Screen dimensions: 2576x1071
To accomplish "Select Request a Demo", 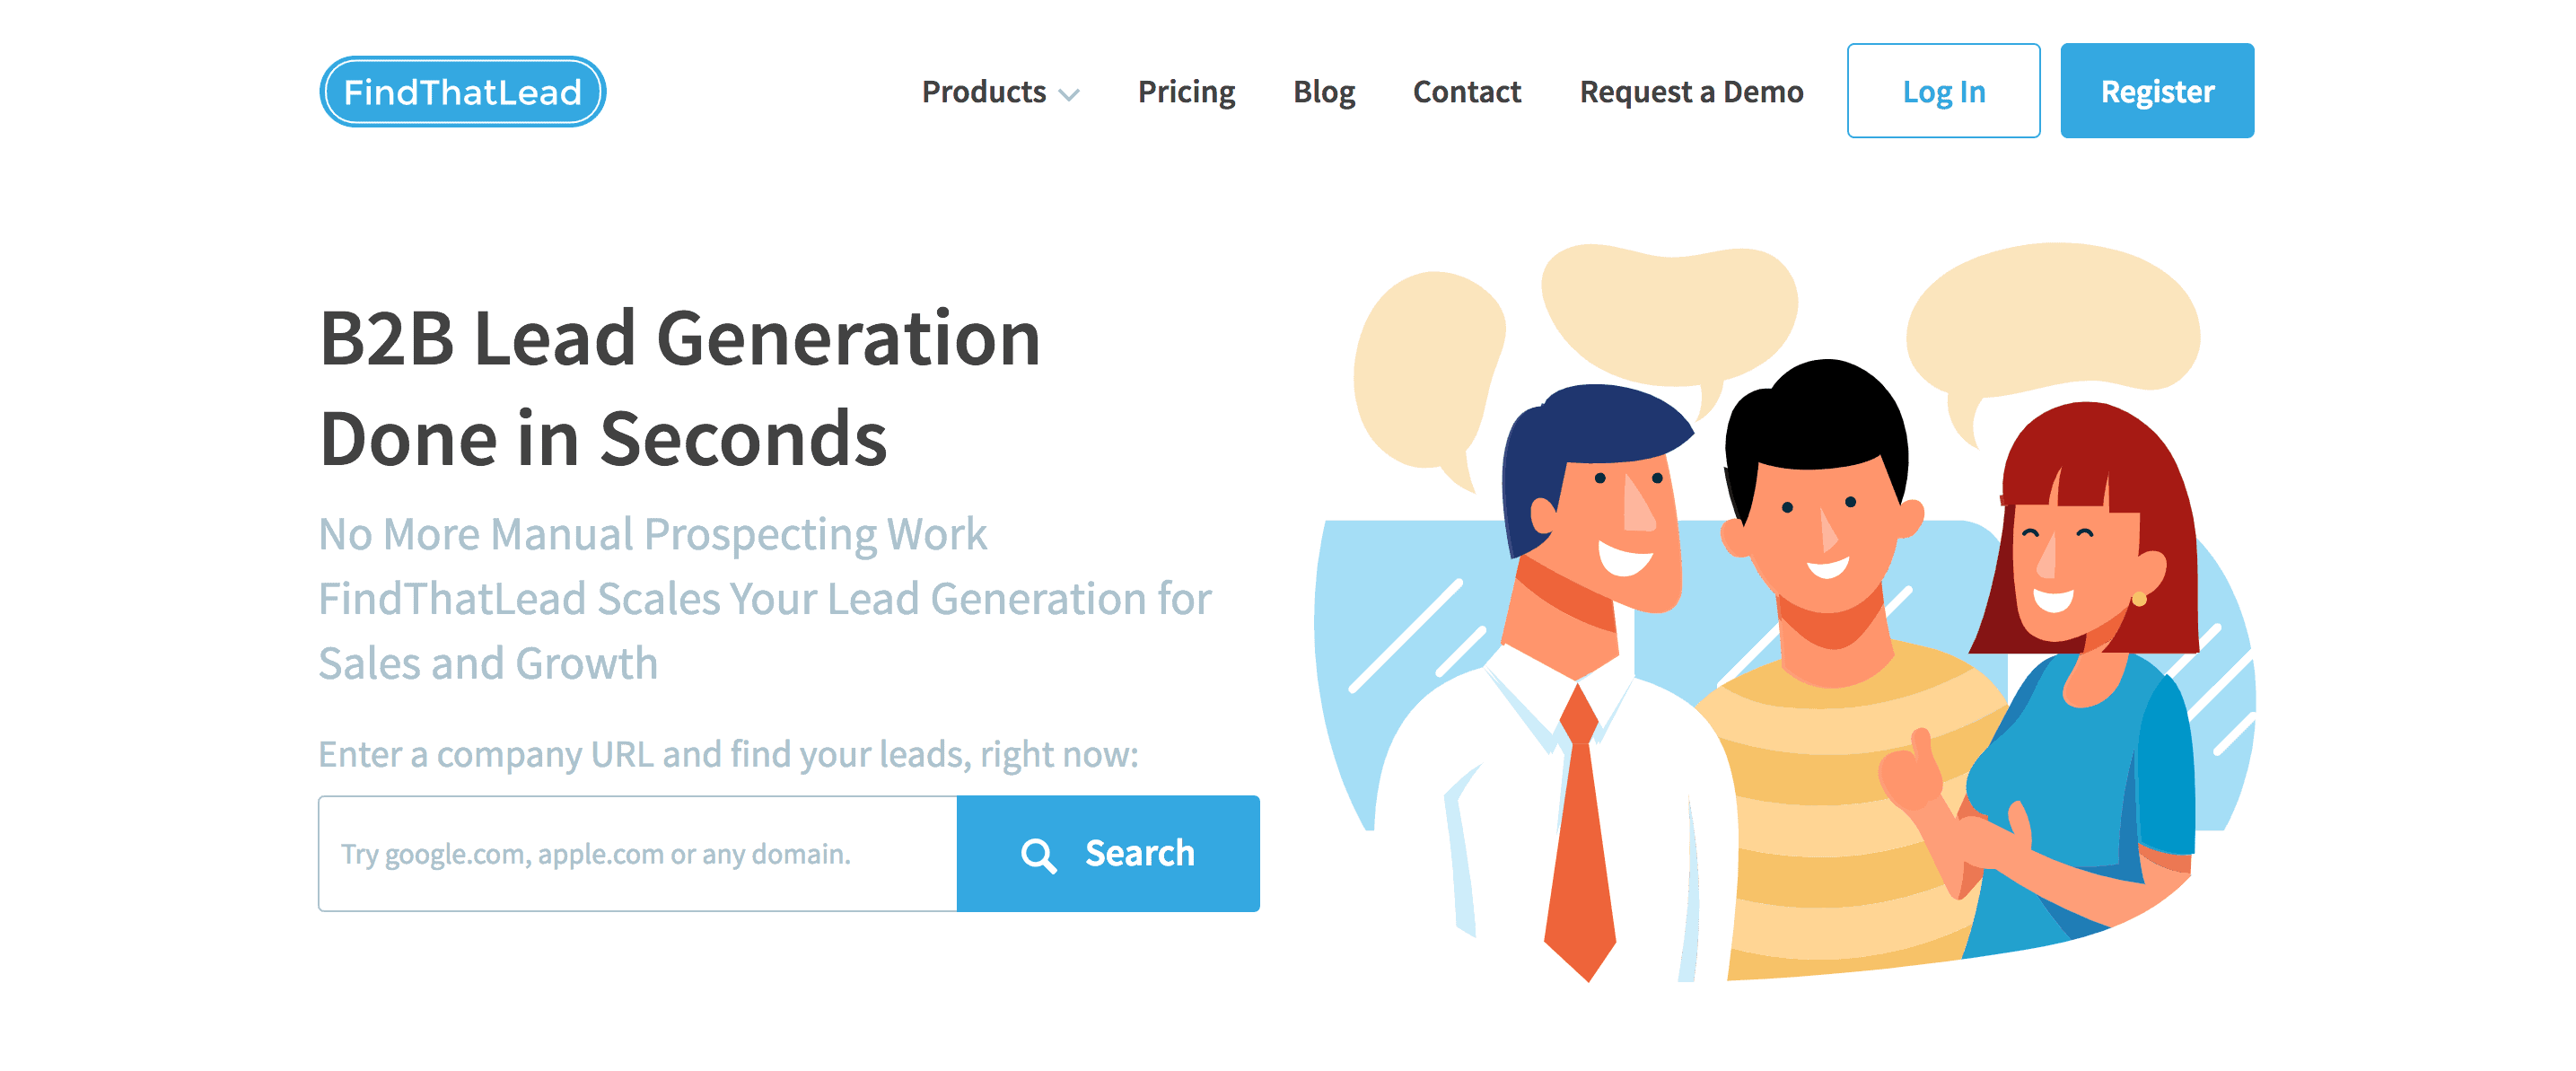I will point(1691,91).
